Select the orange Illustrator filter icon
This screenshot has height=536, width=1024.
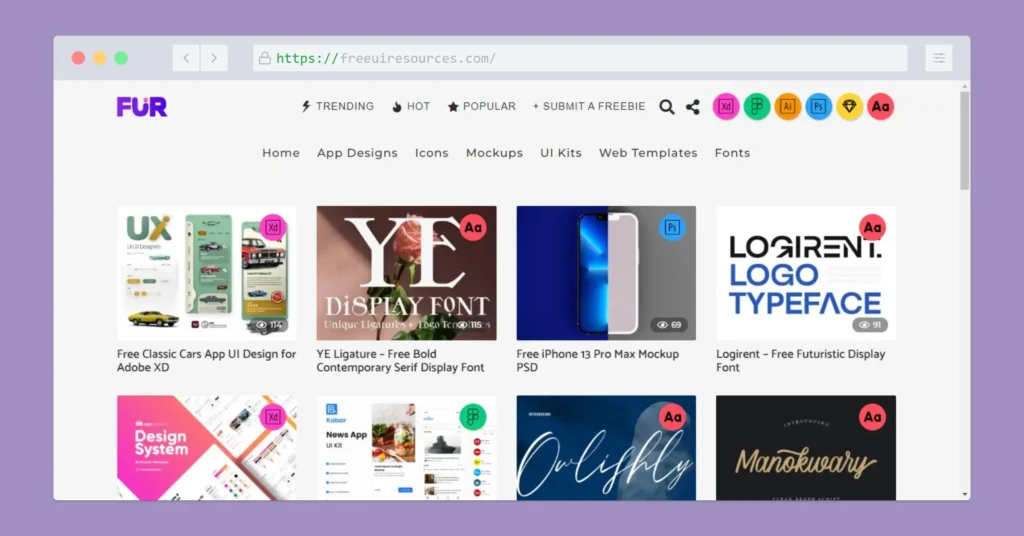[x=788, y=107]
